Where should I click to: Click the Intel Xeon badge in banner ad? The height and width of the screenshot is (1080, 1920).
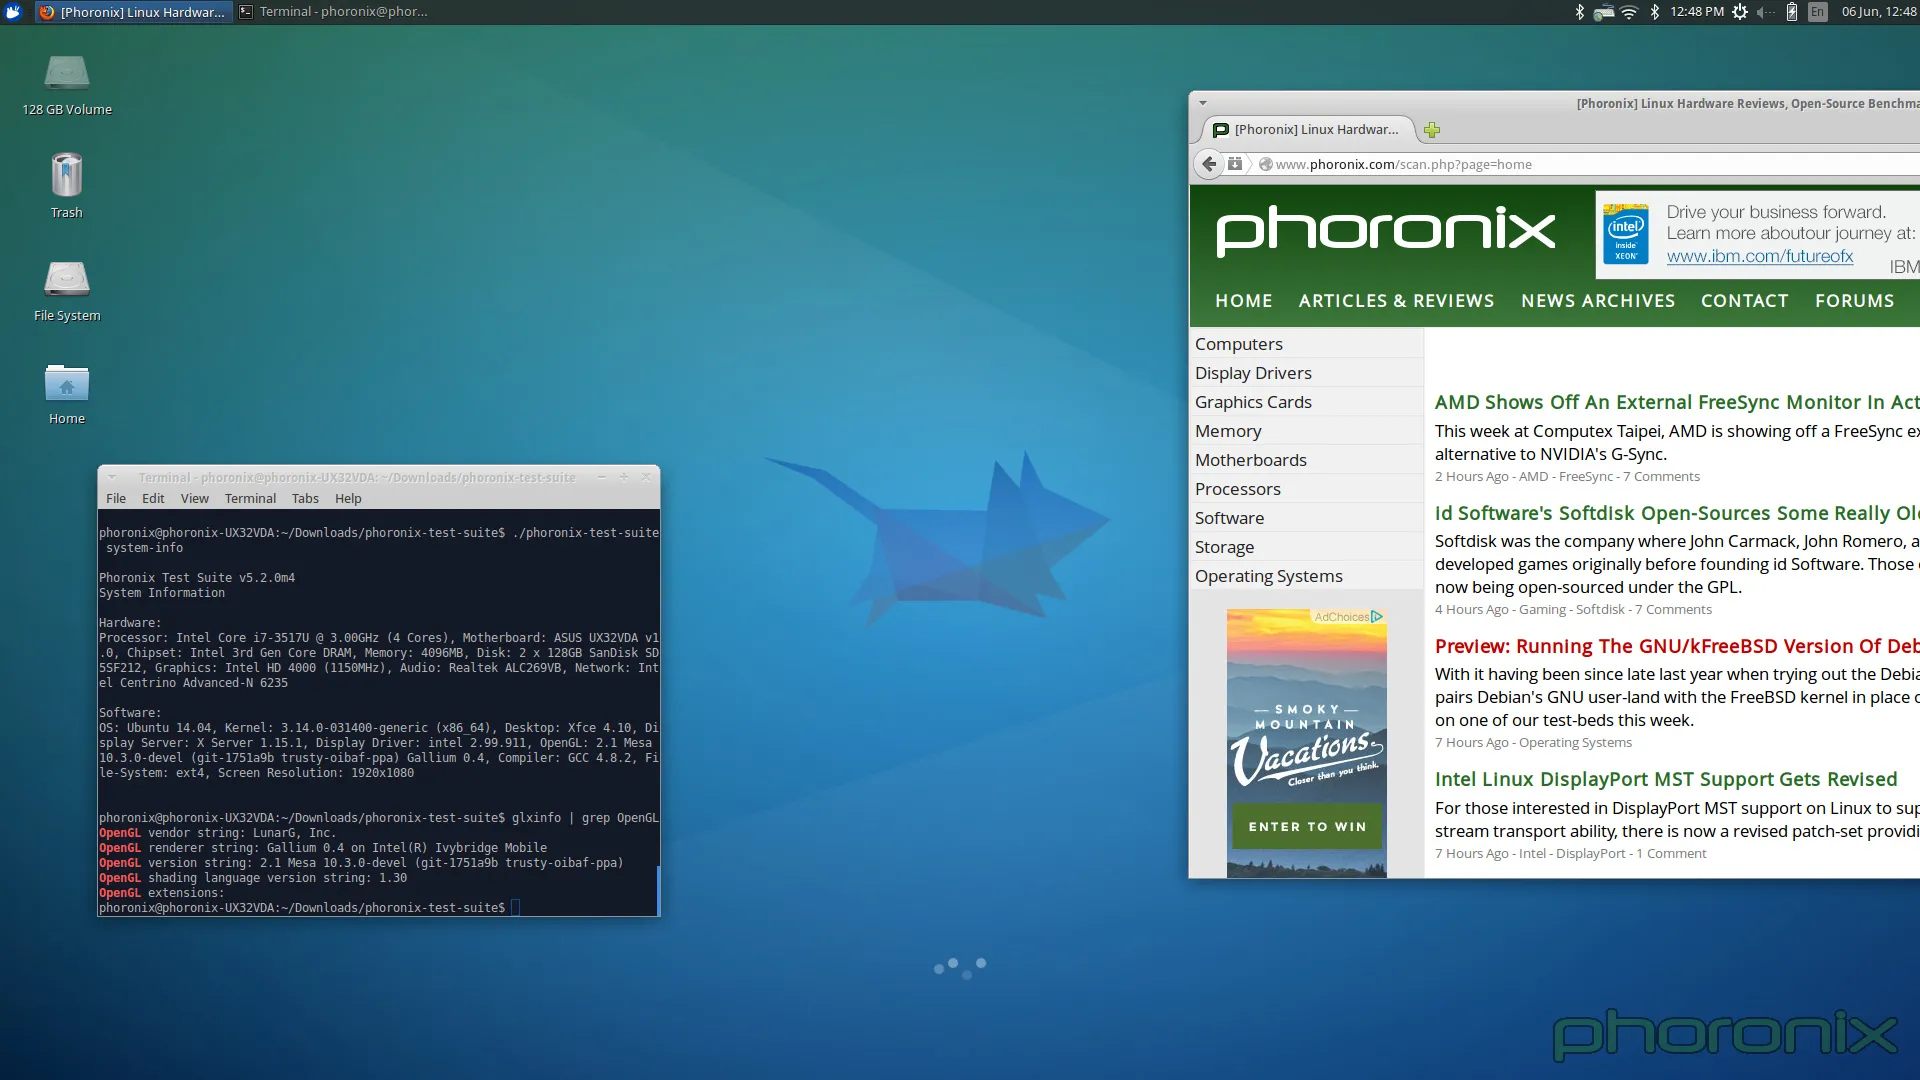point(1626,234)
